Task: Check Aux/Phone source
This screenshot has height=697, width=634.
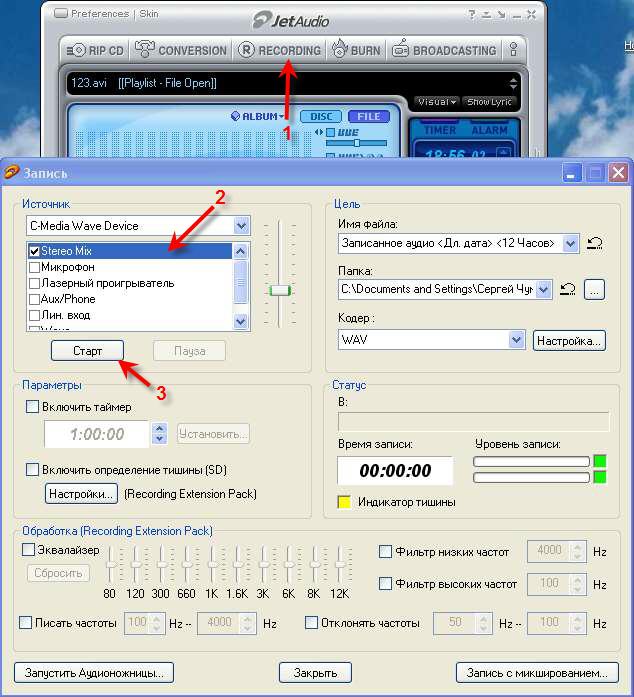Action: click(x=34, y=299)
